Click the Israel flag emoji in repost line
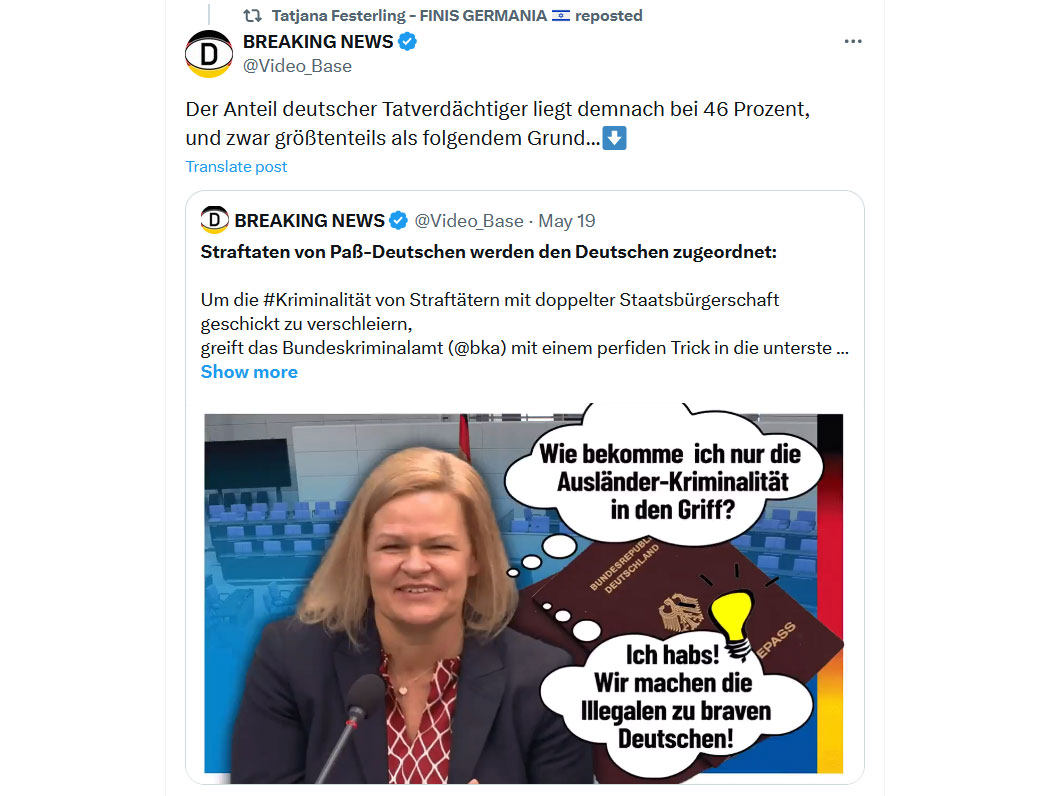Image resolution: width=1050 pixels, height=796 pixels. 560,15
